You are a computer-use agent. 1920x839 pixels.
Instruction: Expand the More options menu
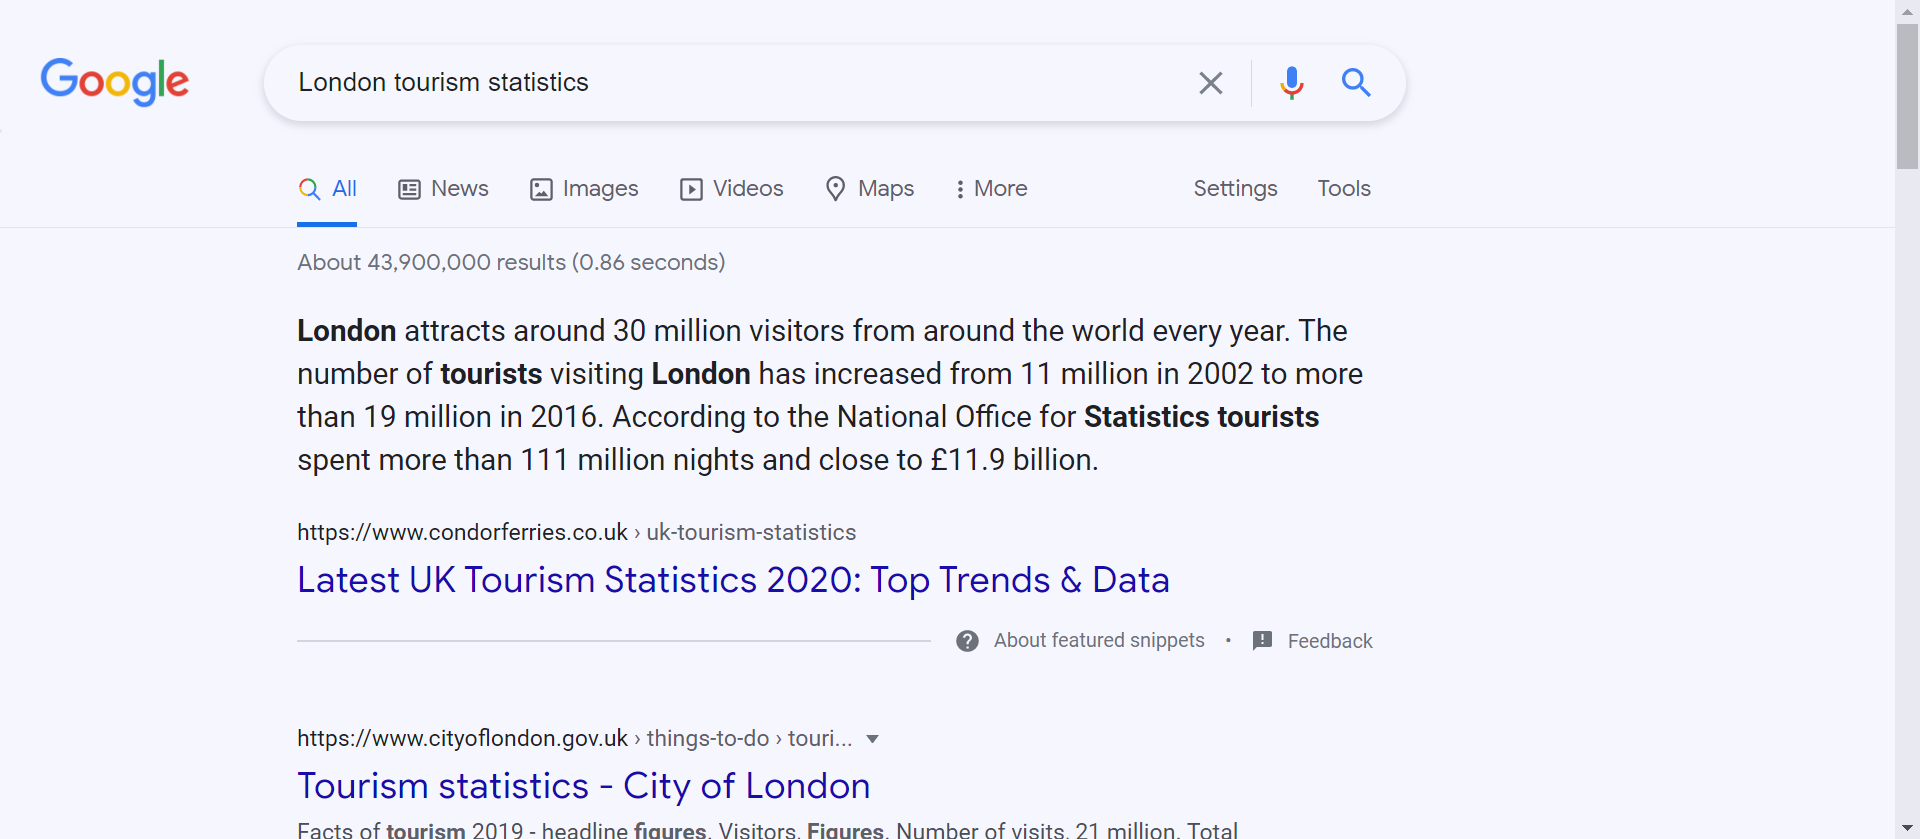pyautogui.click(x=991, y=189)
